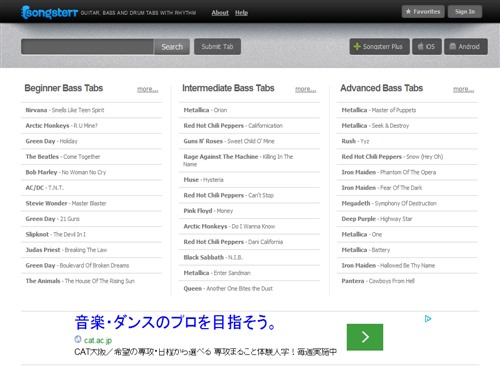The image size is (500, 375).
Task: Open Green Day - 21 Guns tab
Action: (x=53, y=219)
